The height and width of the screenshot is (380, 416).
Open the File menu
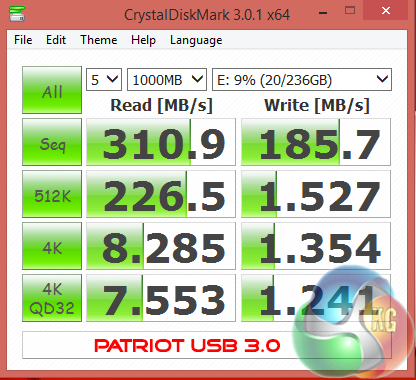pos(23,40)
